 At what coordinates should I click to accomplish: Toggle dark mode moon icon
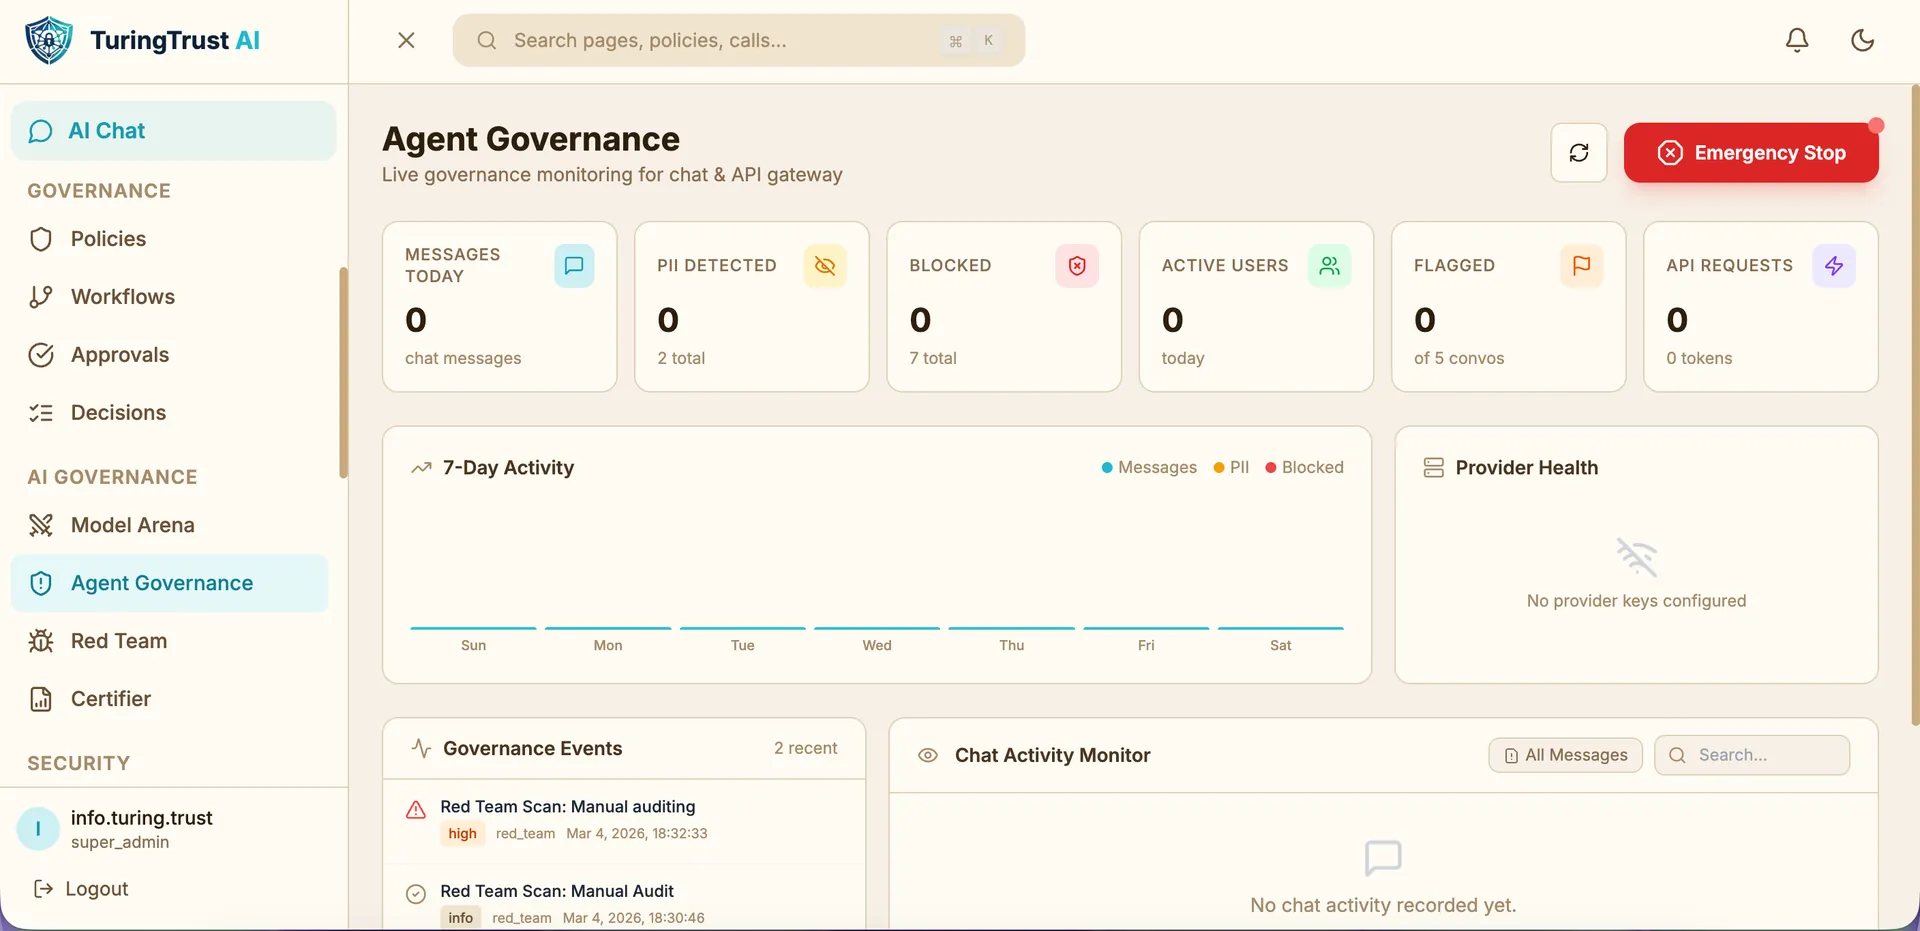[1862, 40]
